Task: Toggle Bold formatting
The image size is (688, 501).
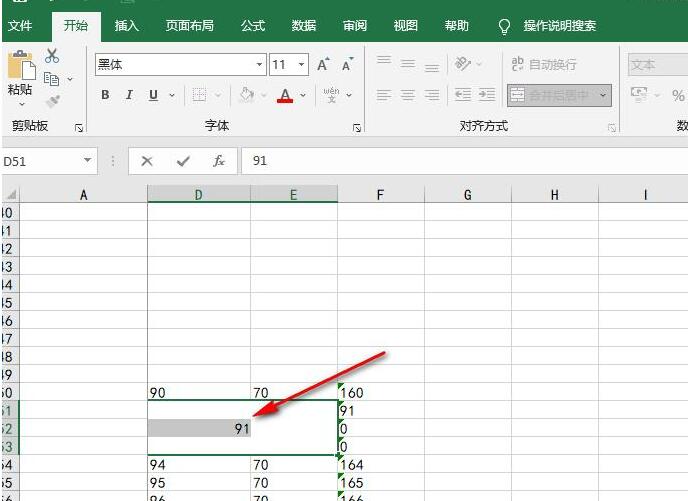Action: (x=105, y=95)
